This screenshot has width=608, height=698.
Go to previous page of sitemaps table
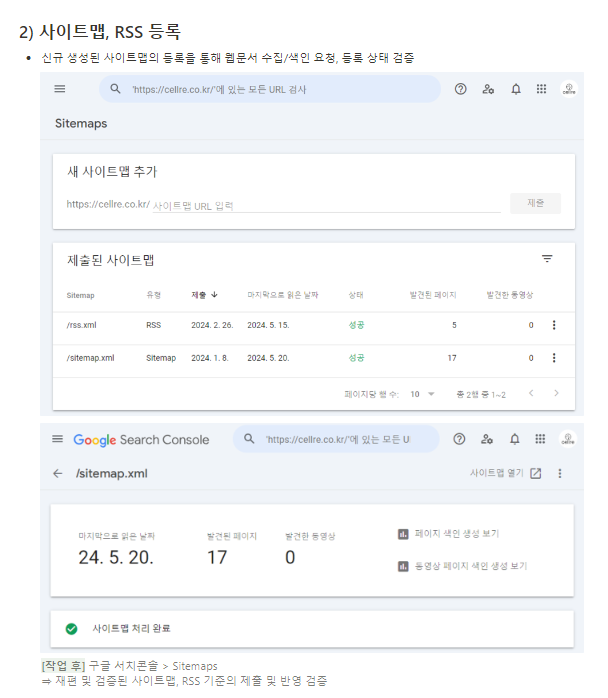pos(531,393)
